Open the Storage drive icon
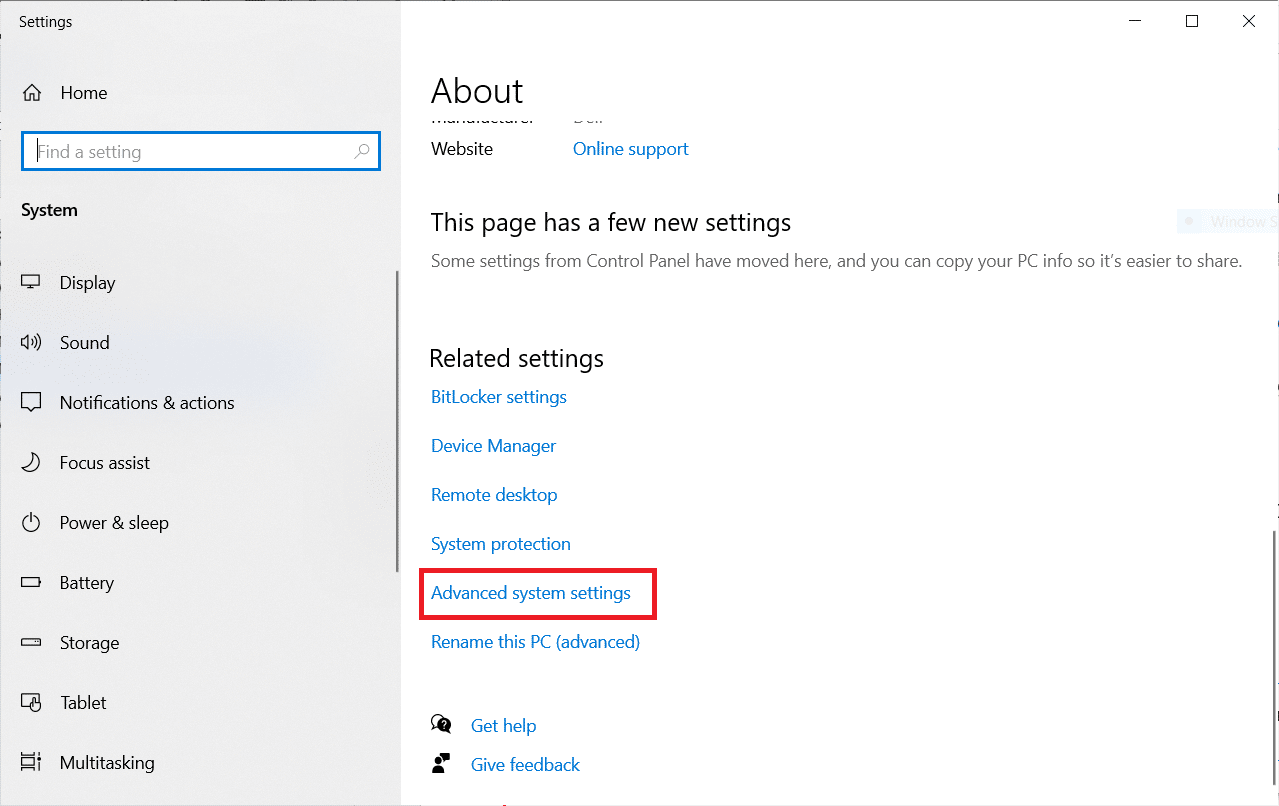Screen dimensions: 1279x806 coord(31,643)
